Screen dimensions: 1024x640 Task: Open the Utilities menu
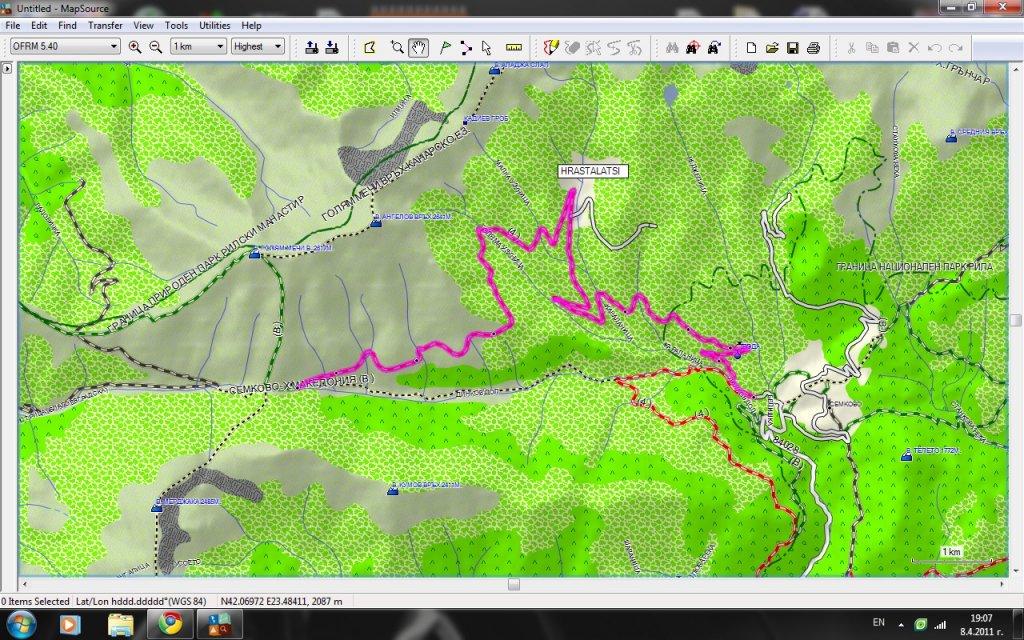(214, 25)
